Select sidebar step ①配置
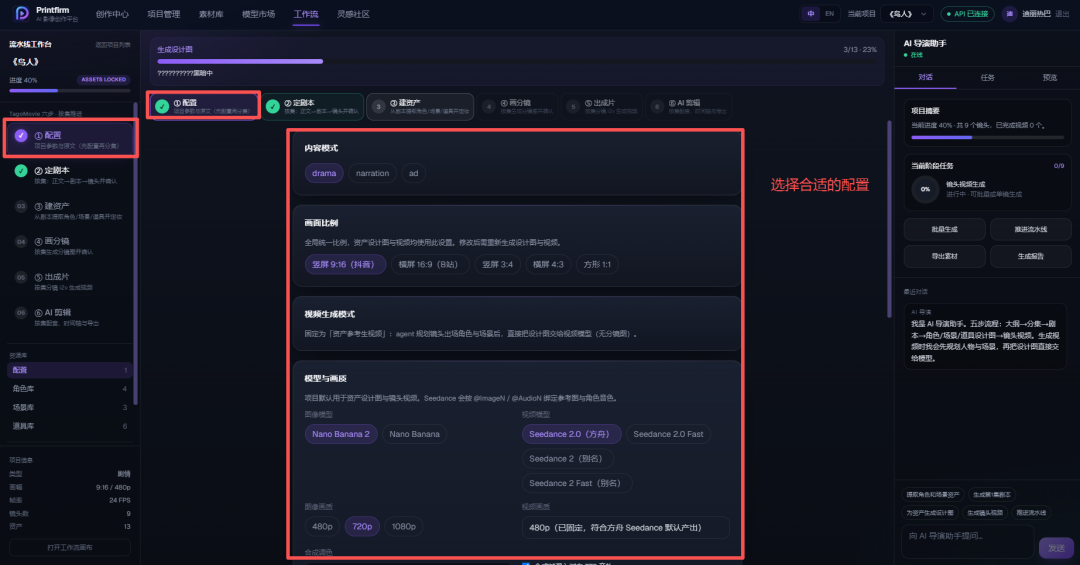Viewport: 1080px width, 565px height. [71, 139]
